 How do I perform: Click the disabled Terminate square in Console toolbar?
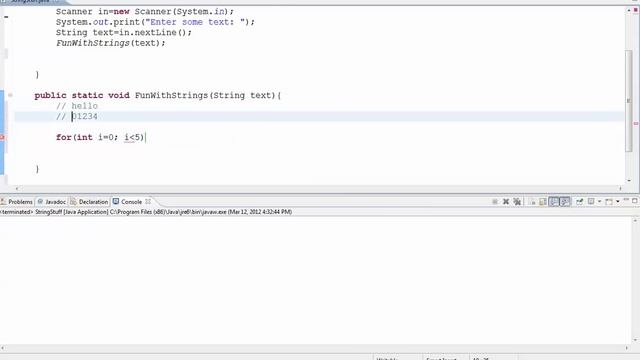(495, 202)
